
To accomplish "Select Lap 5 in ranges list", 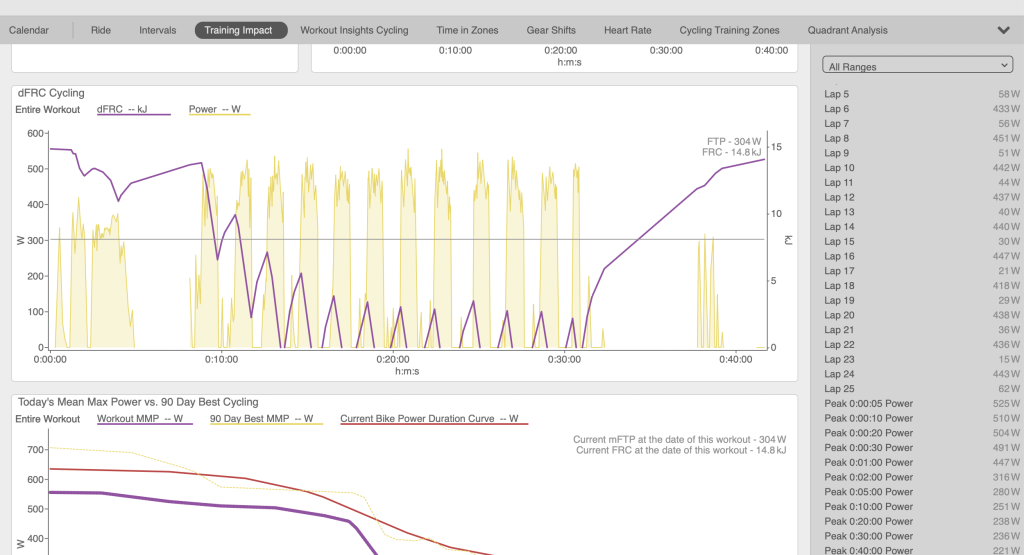I will (921, 94).
